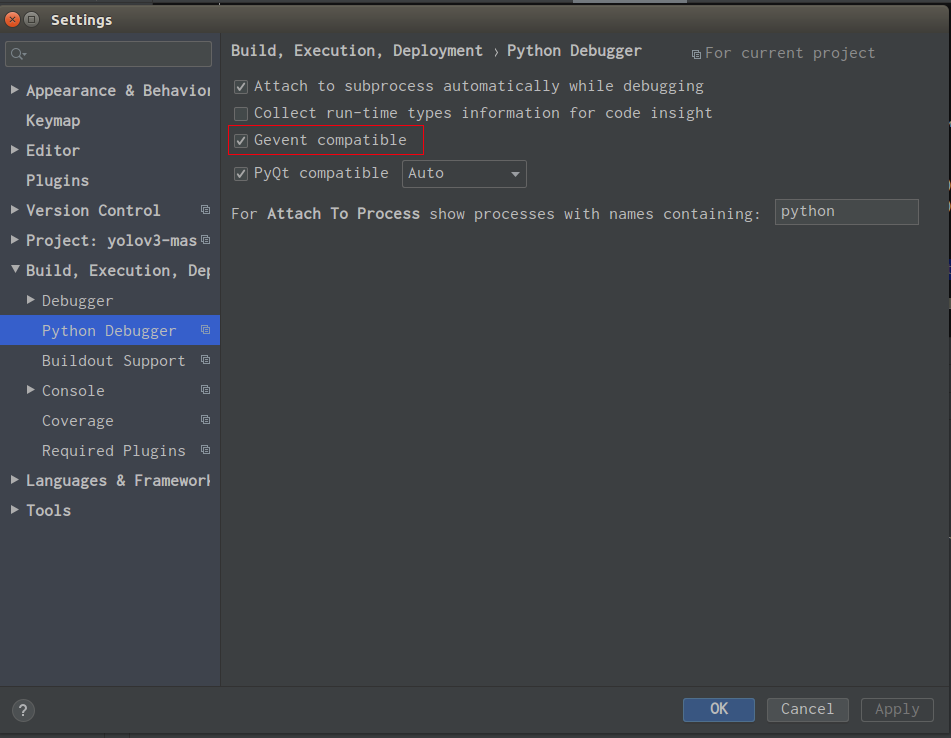Toggle the PyQt compatible checkbox
This screenshot has height=738, width=951.
click(241, 174)
